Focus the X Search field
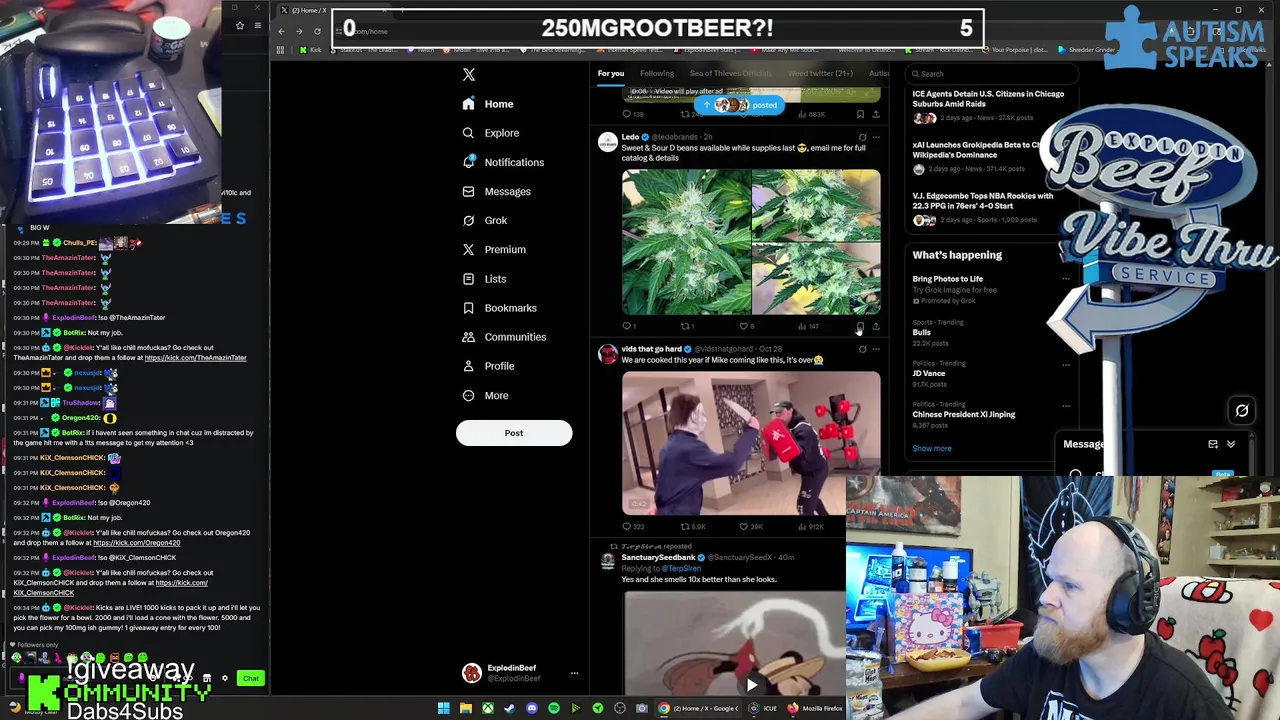 click(990, 73)
